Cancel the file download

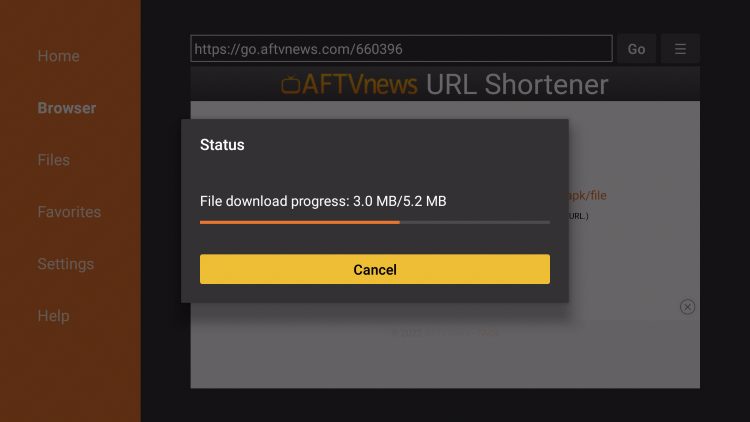point(375,269)
